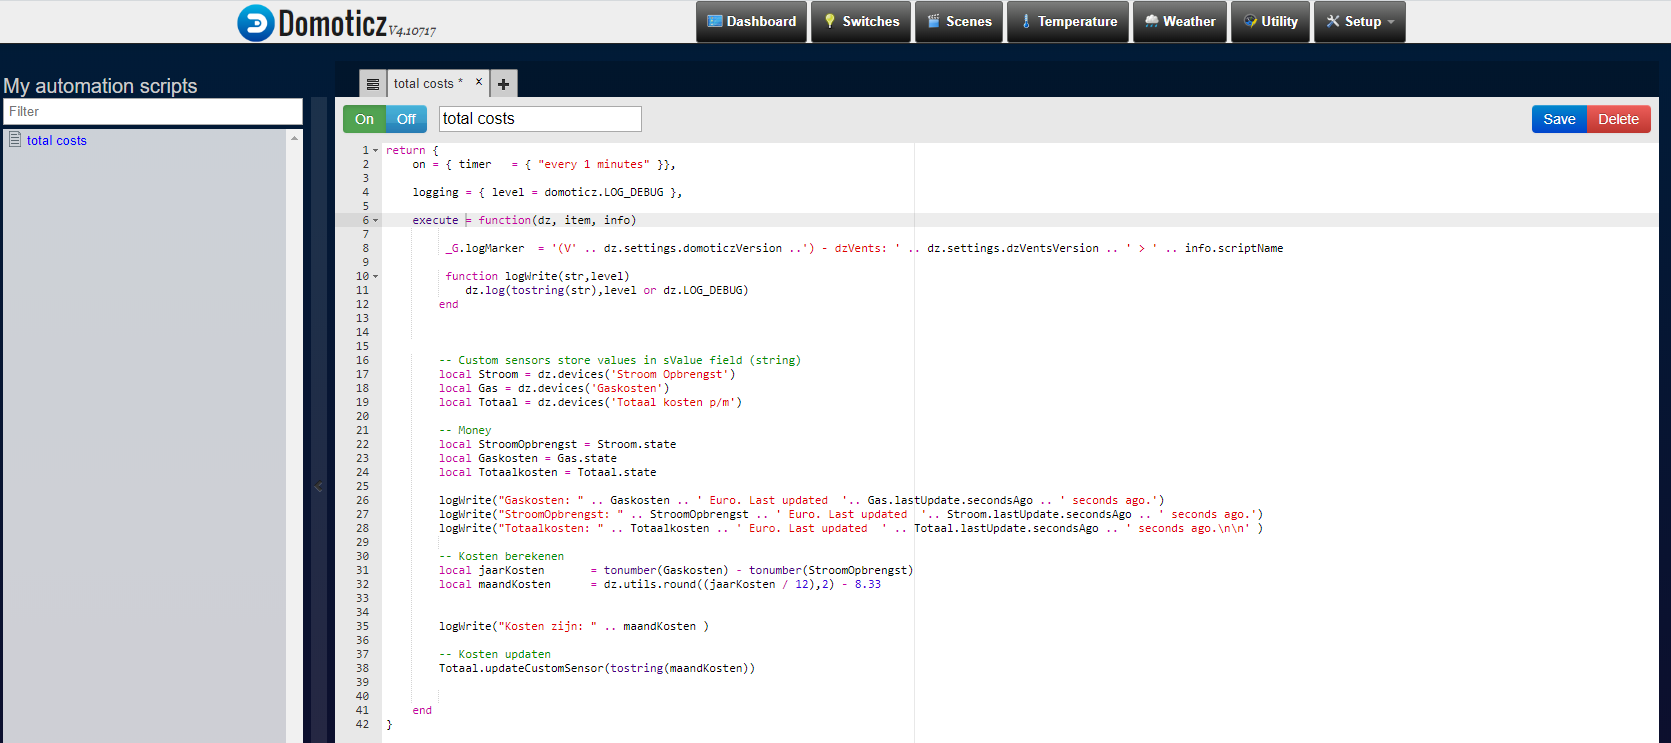Go to the Temperature page
Viewport: 1671px width, 743px height.
click(x=1068, y=22)
